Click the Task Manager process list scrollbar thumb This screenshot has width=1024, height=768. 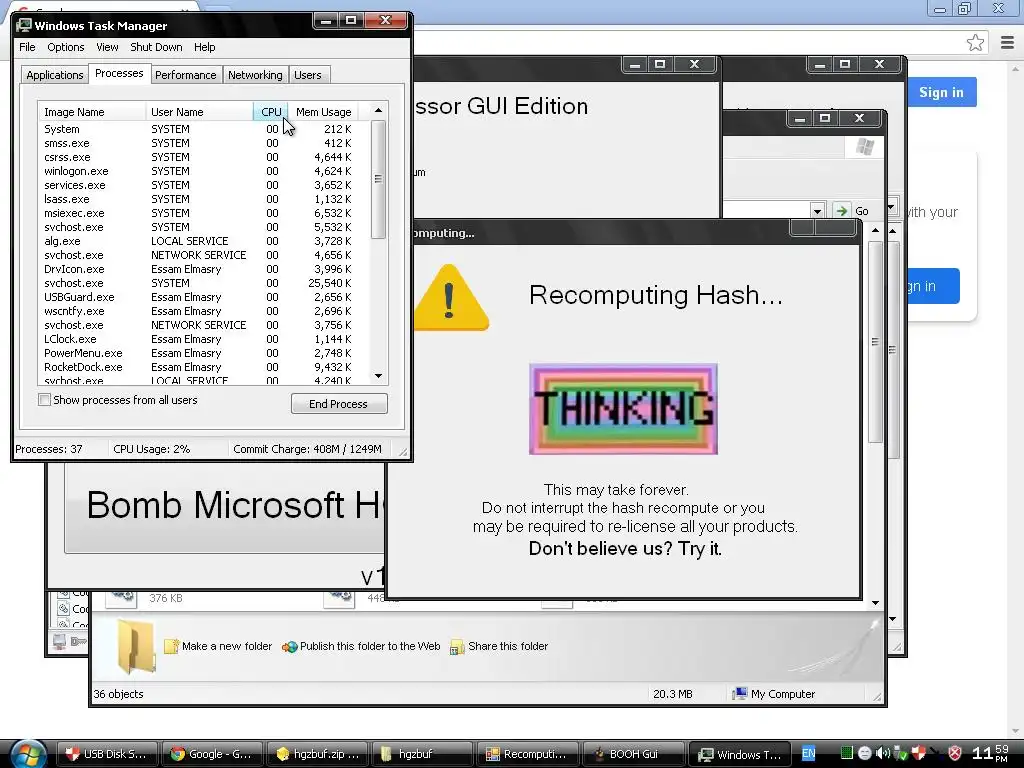coord(378,179)
